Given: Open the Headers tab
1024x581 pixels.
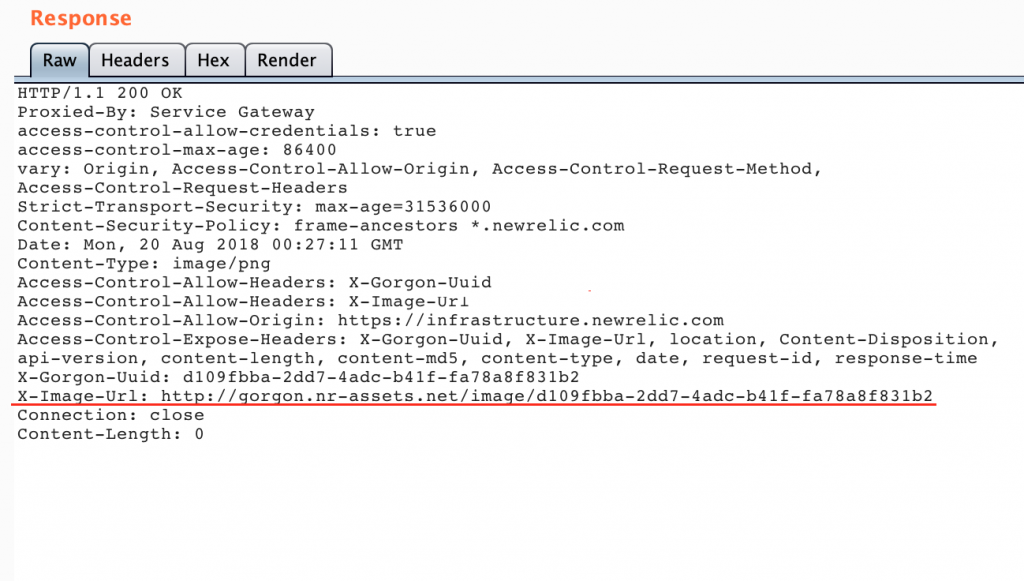Looking at the screenshot, I should click(135, 60).
